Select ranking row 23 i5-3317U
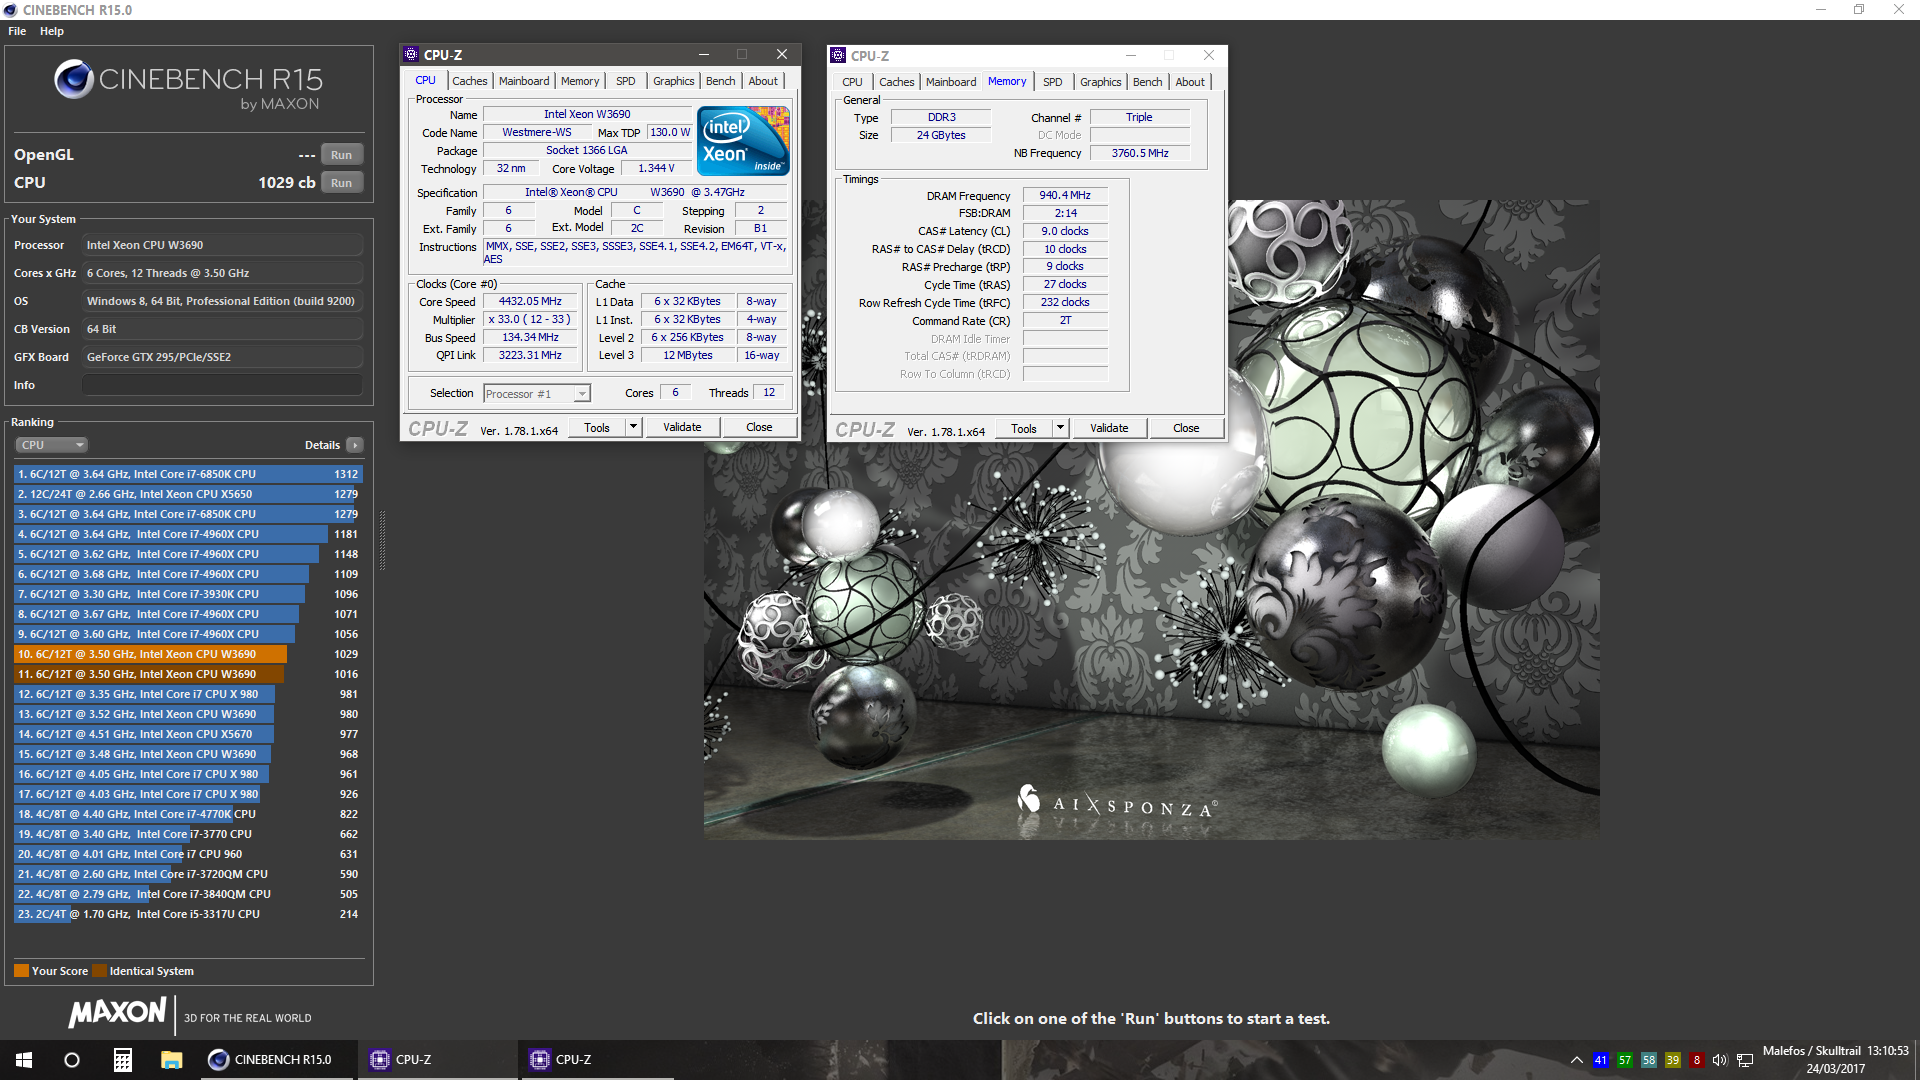Screen dimensions: 1920x1080 pos(188,914)
